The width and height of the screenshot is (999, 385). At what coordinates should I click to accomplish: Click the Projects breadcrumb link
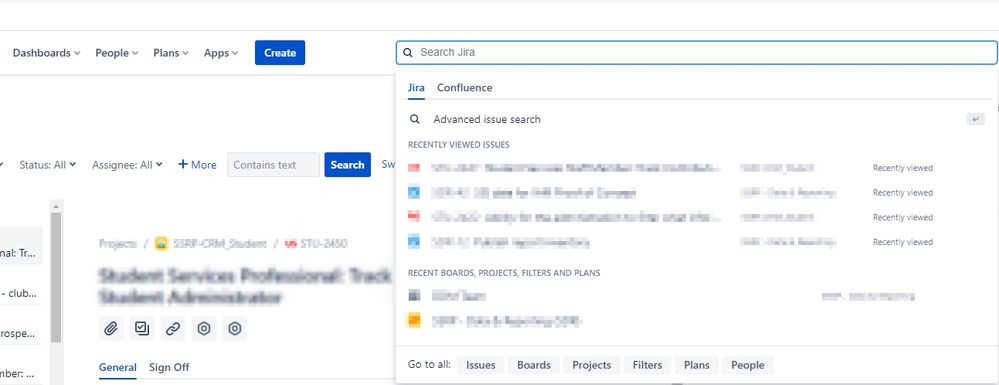coord(118,243)
